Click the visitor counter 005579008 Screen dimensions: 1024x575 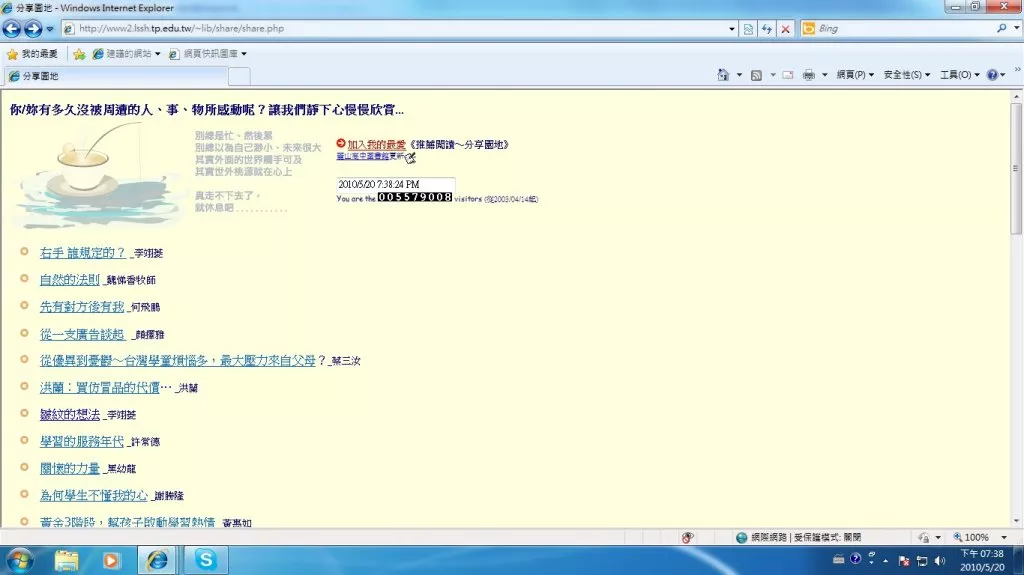415,197
